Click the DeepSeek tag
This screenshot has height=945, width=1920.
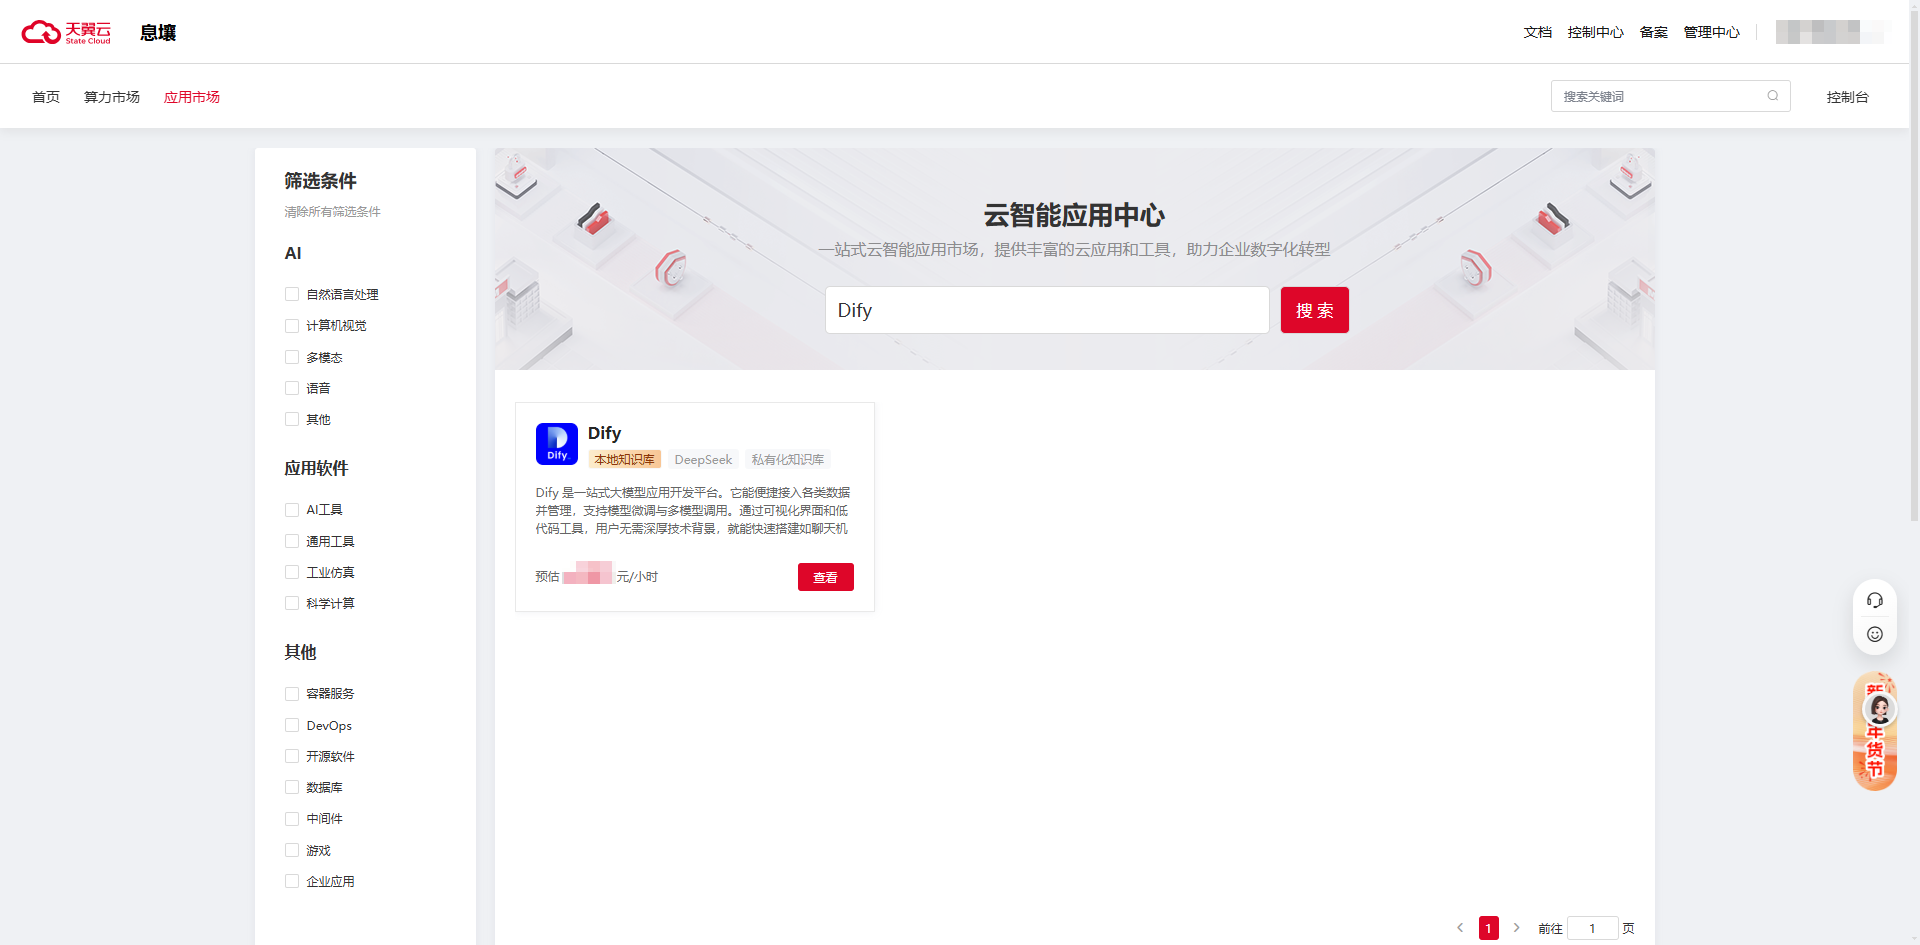pos(703,460)
